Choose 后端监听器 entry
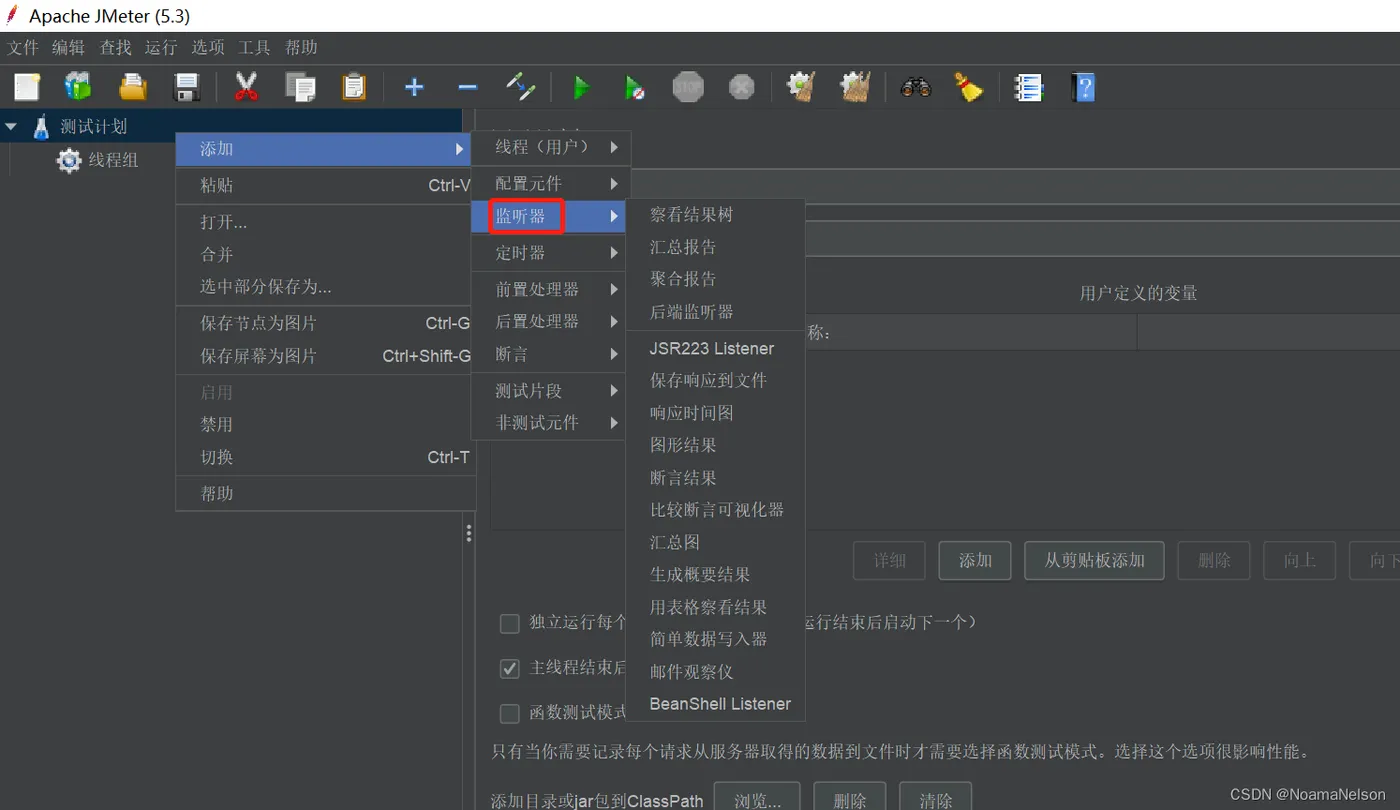The height and width of the screenshot is (810, 1400). [715, 312]
